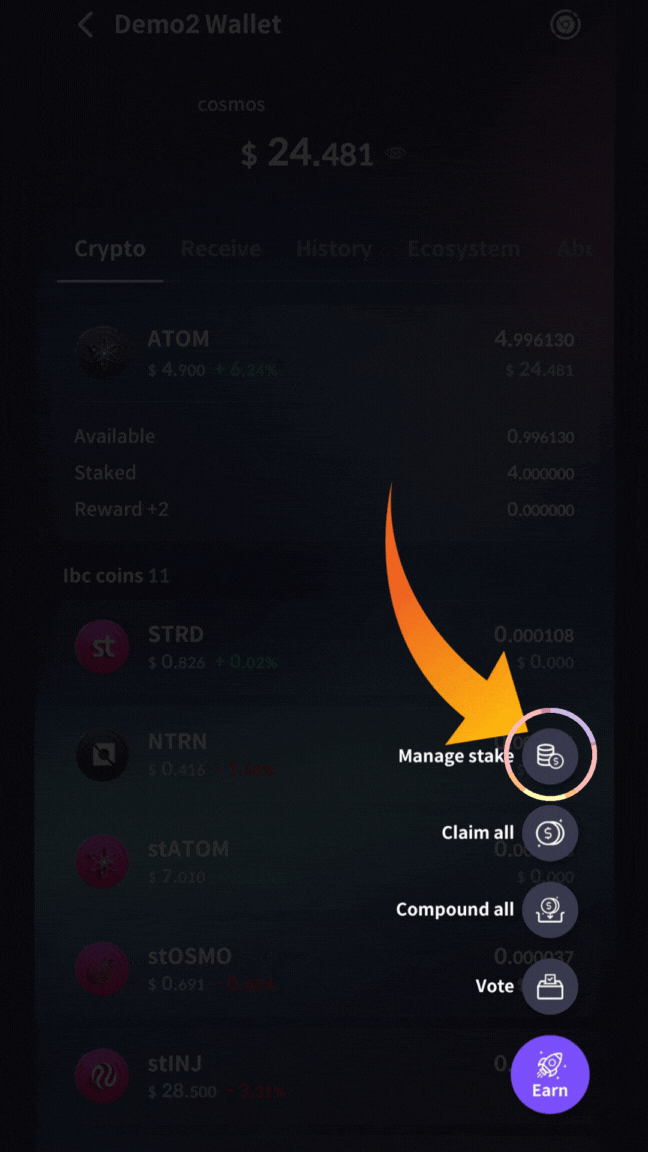Open the Ecosystem tab
This screenshot has width=648, height=1152.
[x=464, y=248]
